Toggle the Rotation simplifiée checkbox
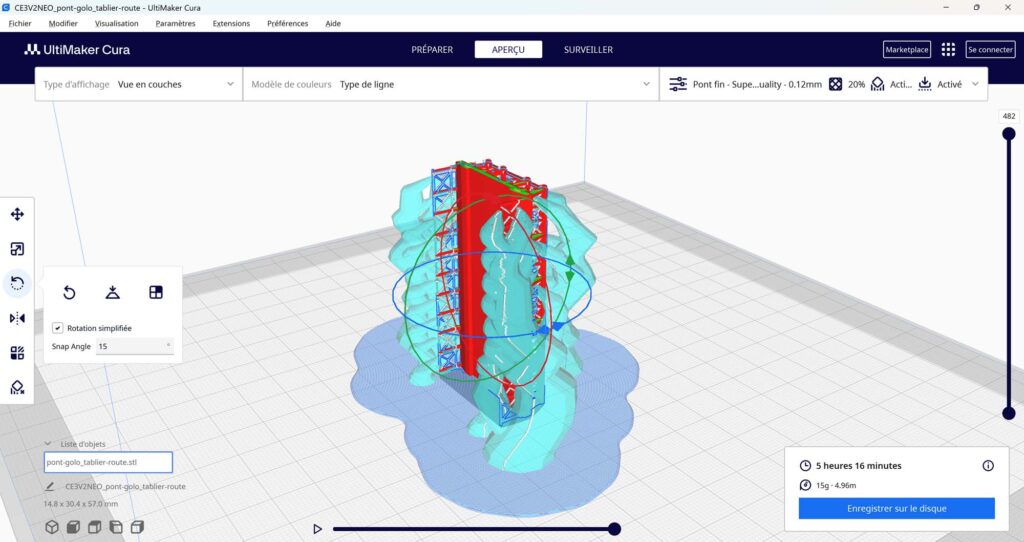Viewport: 1024px width, 542px height. pos(58,328)
